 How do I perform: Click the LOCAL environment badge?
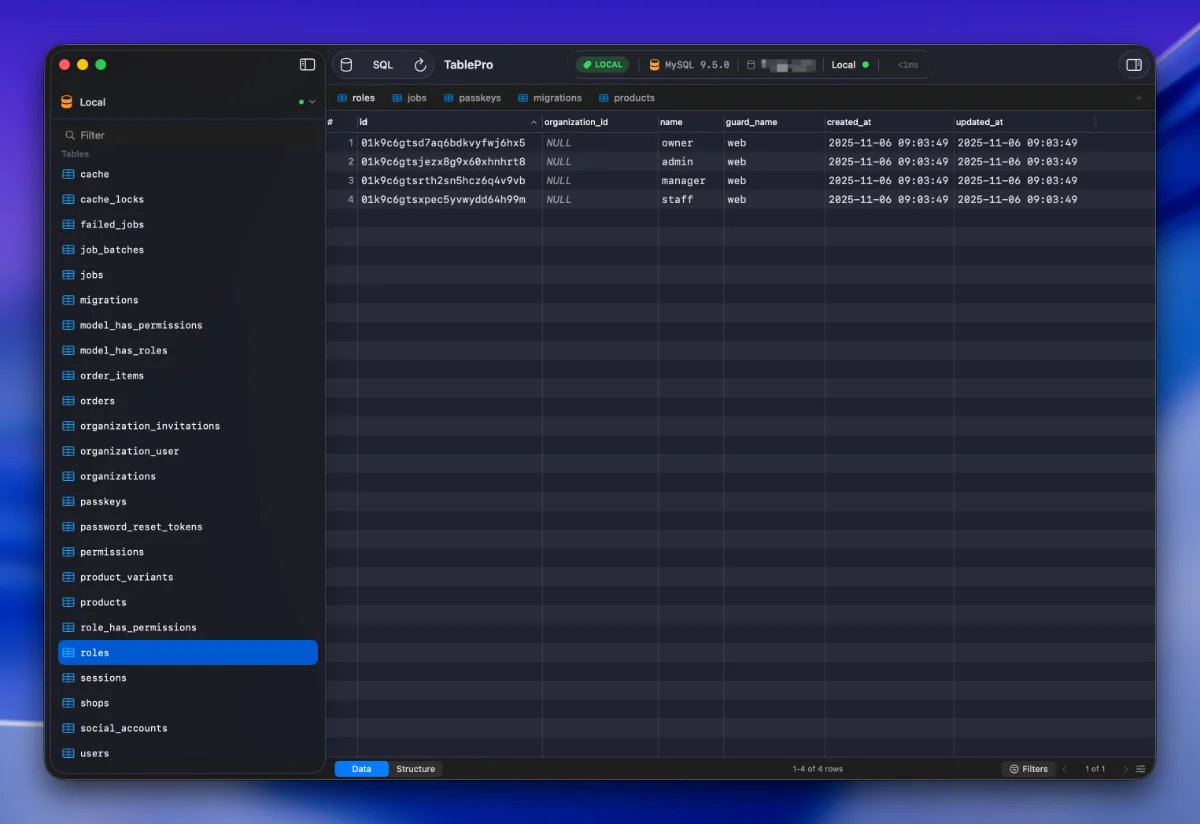pyautogui.click(x=602, y=64)
